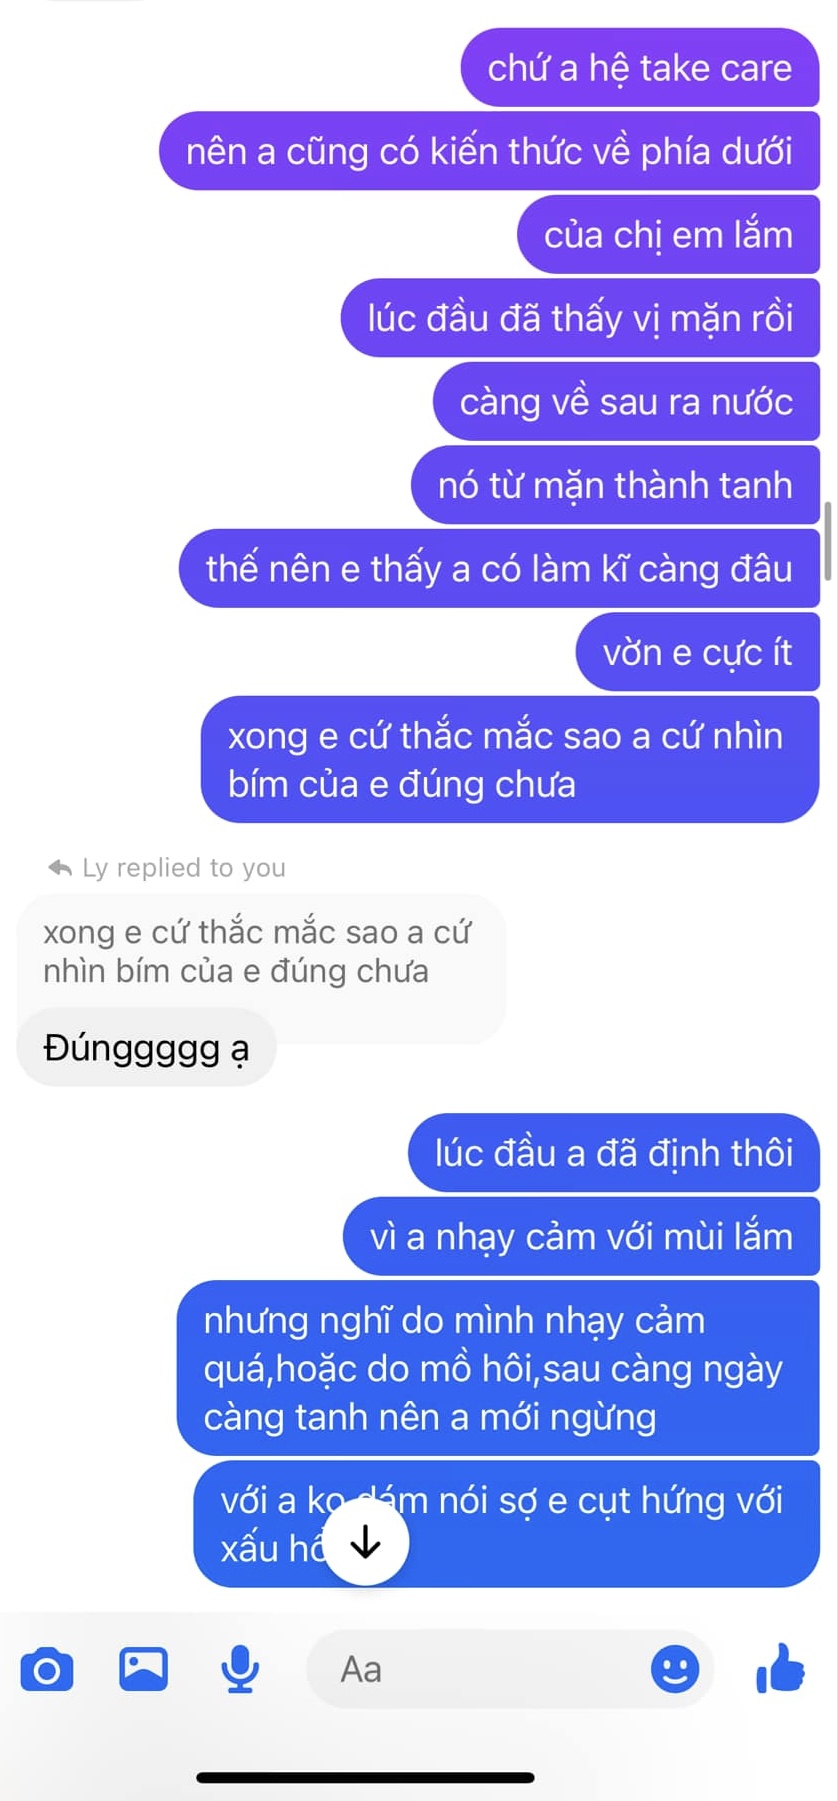This screenshot has width=838, height=1801.
Task: Select the 'Đúnggggg ạ' message bubble
Action: pos(146,1048)
